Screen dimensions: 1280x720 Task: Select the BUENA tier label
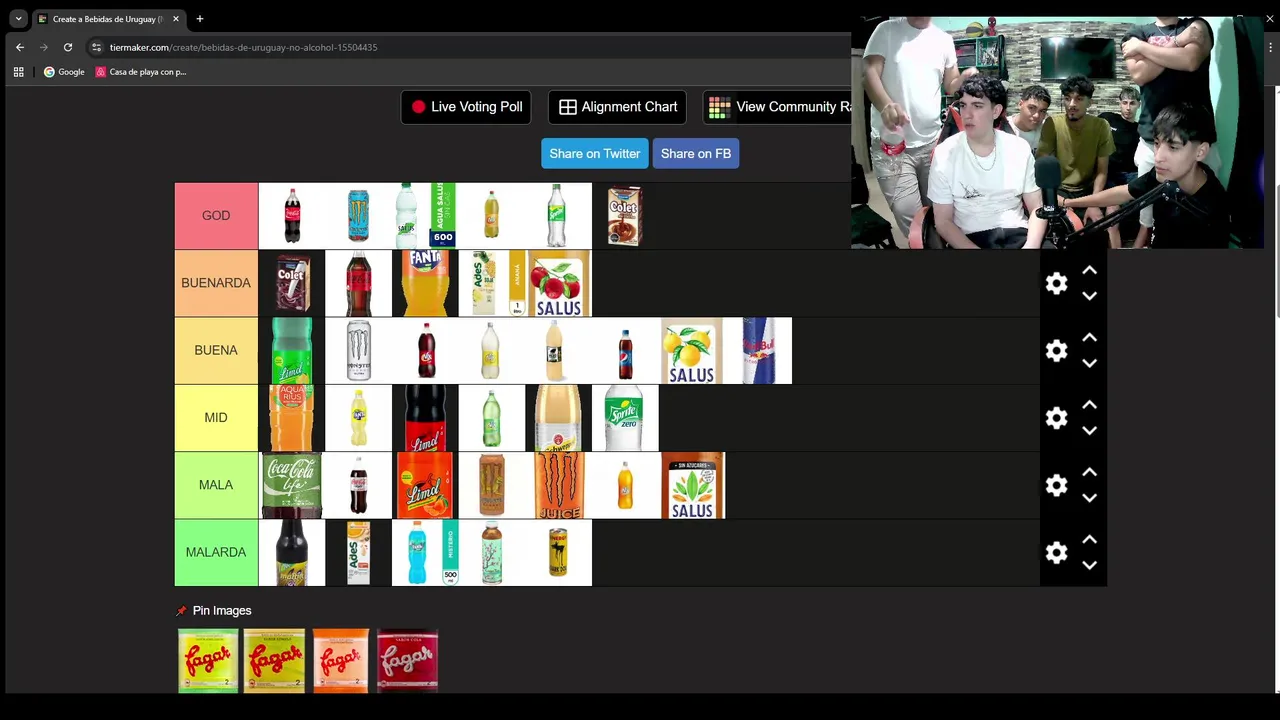[x=216, y=350]
